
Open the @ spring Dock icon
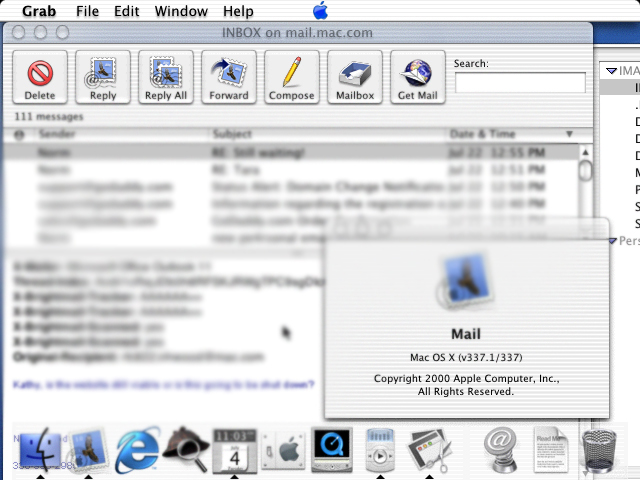click(501, 451)
